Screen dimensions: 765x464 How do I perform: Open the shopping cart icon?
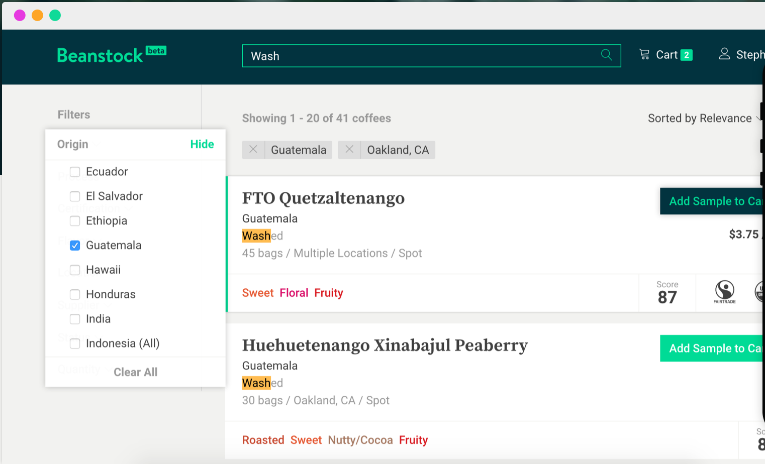tap(644, 55)
